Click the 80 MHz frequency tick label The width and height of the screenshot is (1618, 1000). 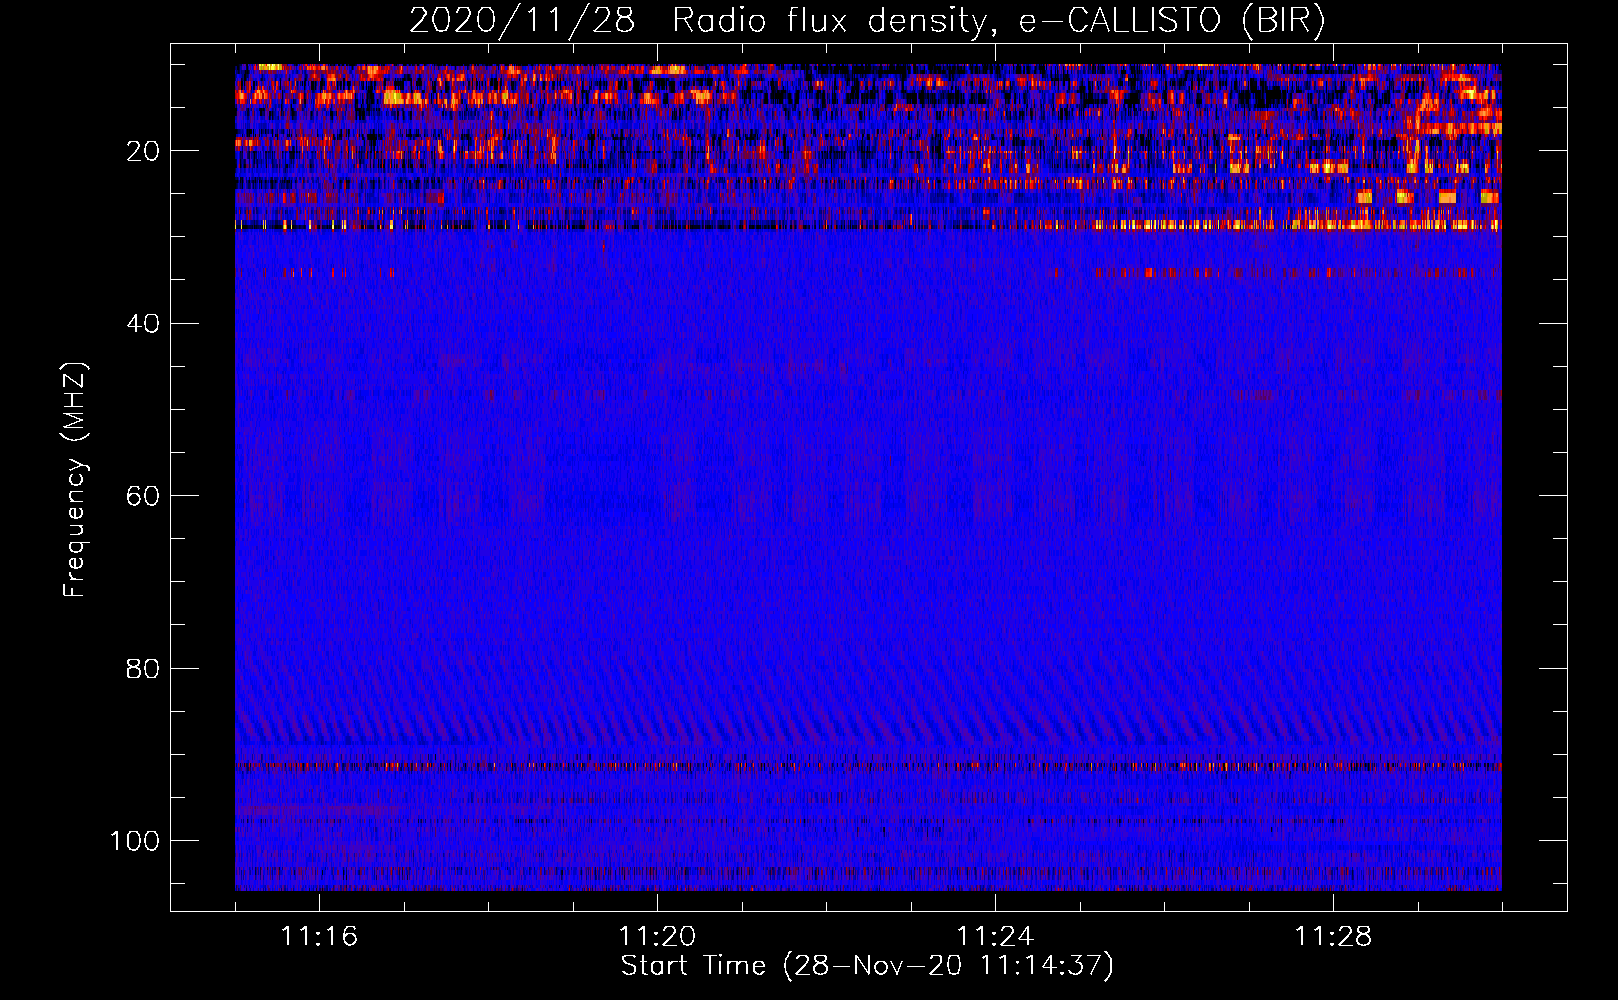coord(143,668)
